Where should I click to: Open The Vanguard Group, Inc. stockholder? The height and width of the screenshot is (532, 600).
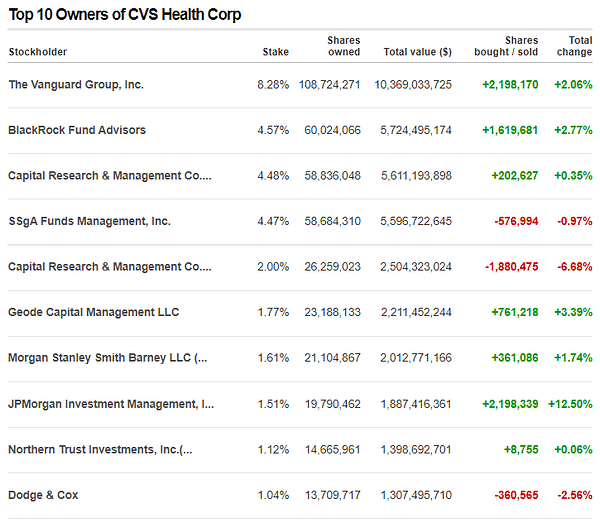click(x=76, y=85)
